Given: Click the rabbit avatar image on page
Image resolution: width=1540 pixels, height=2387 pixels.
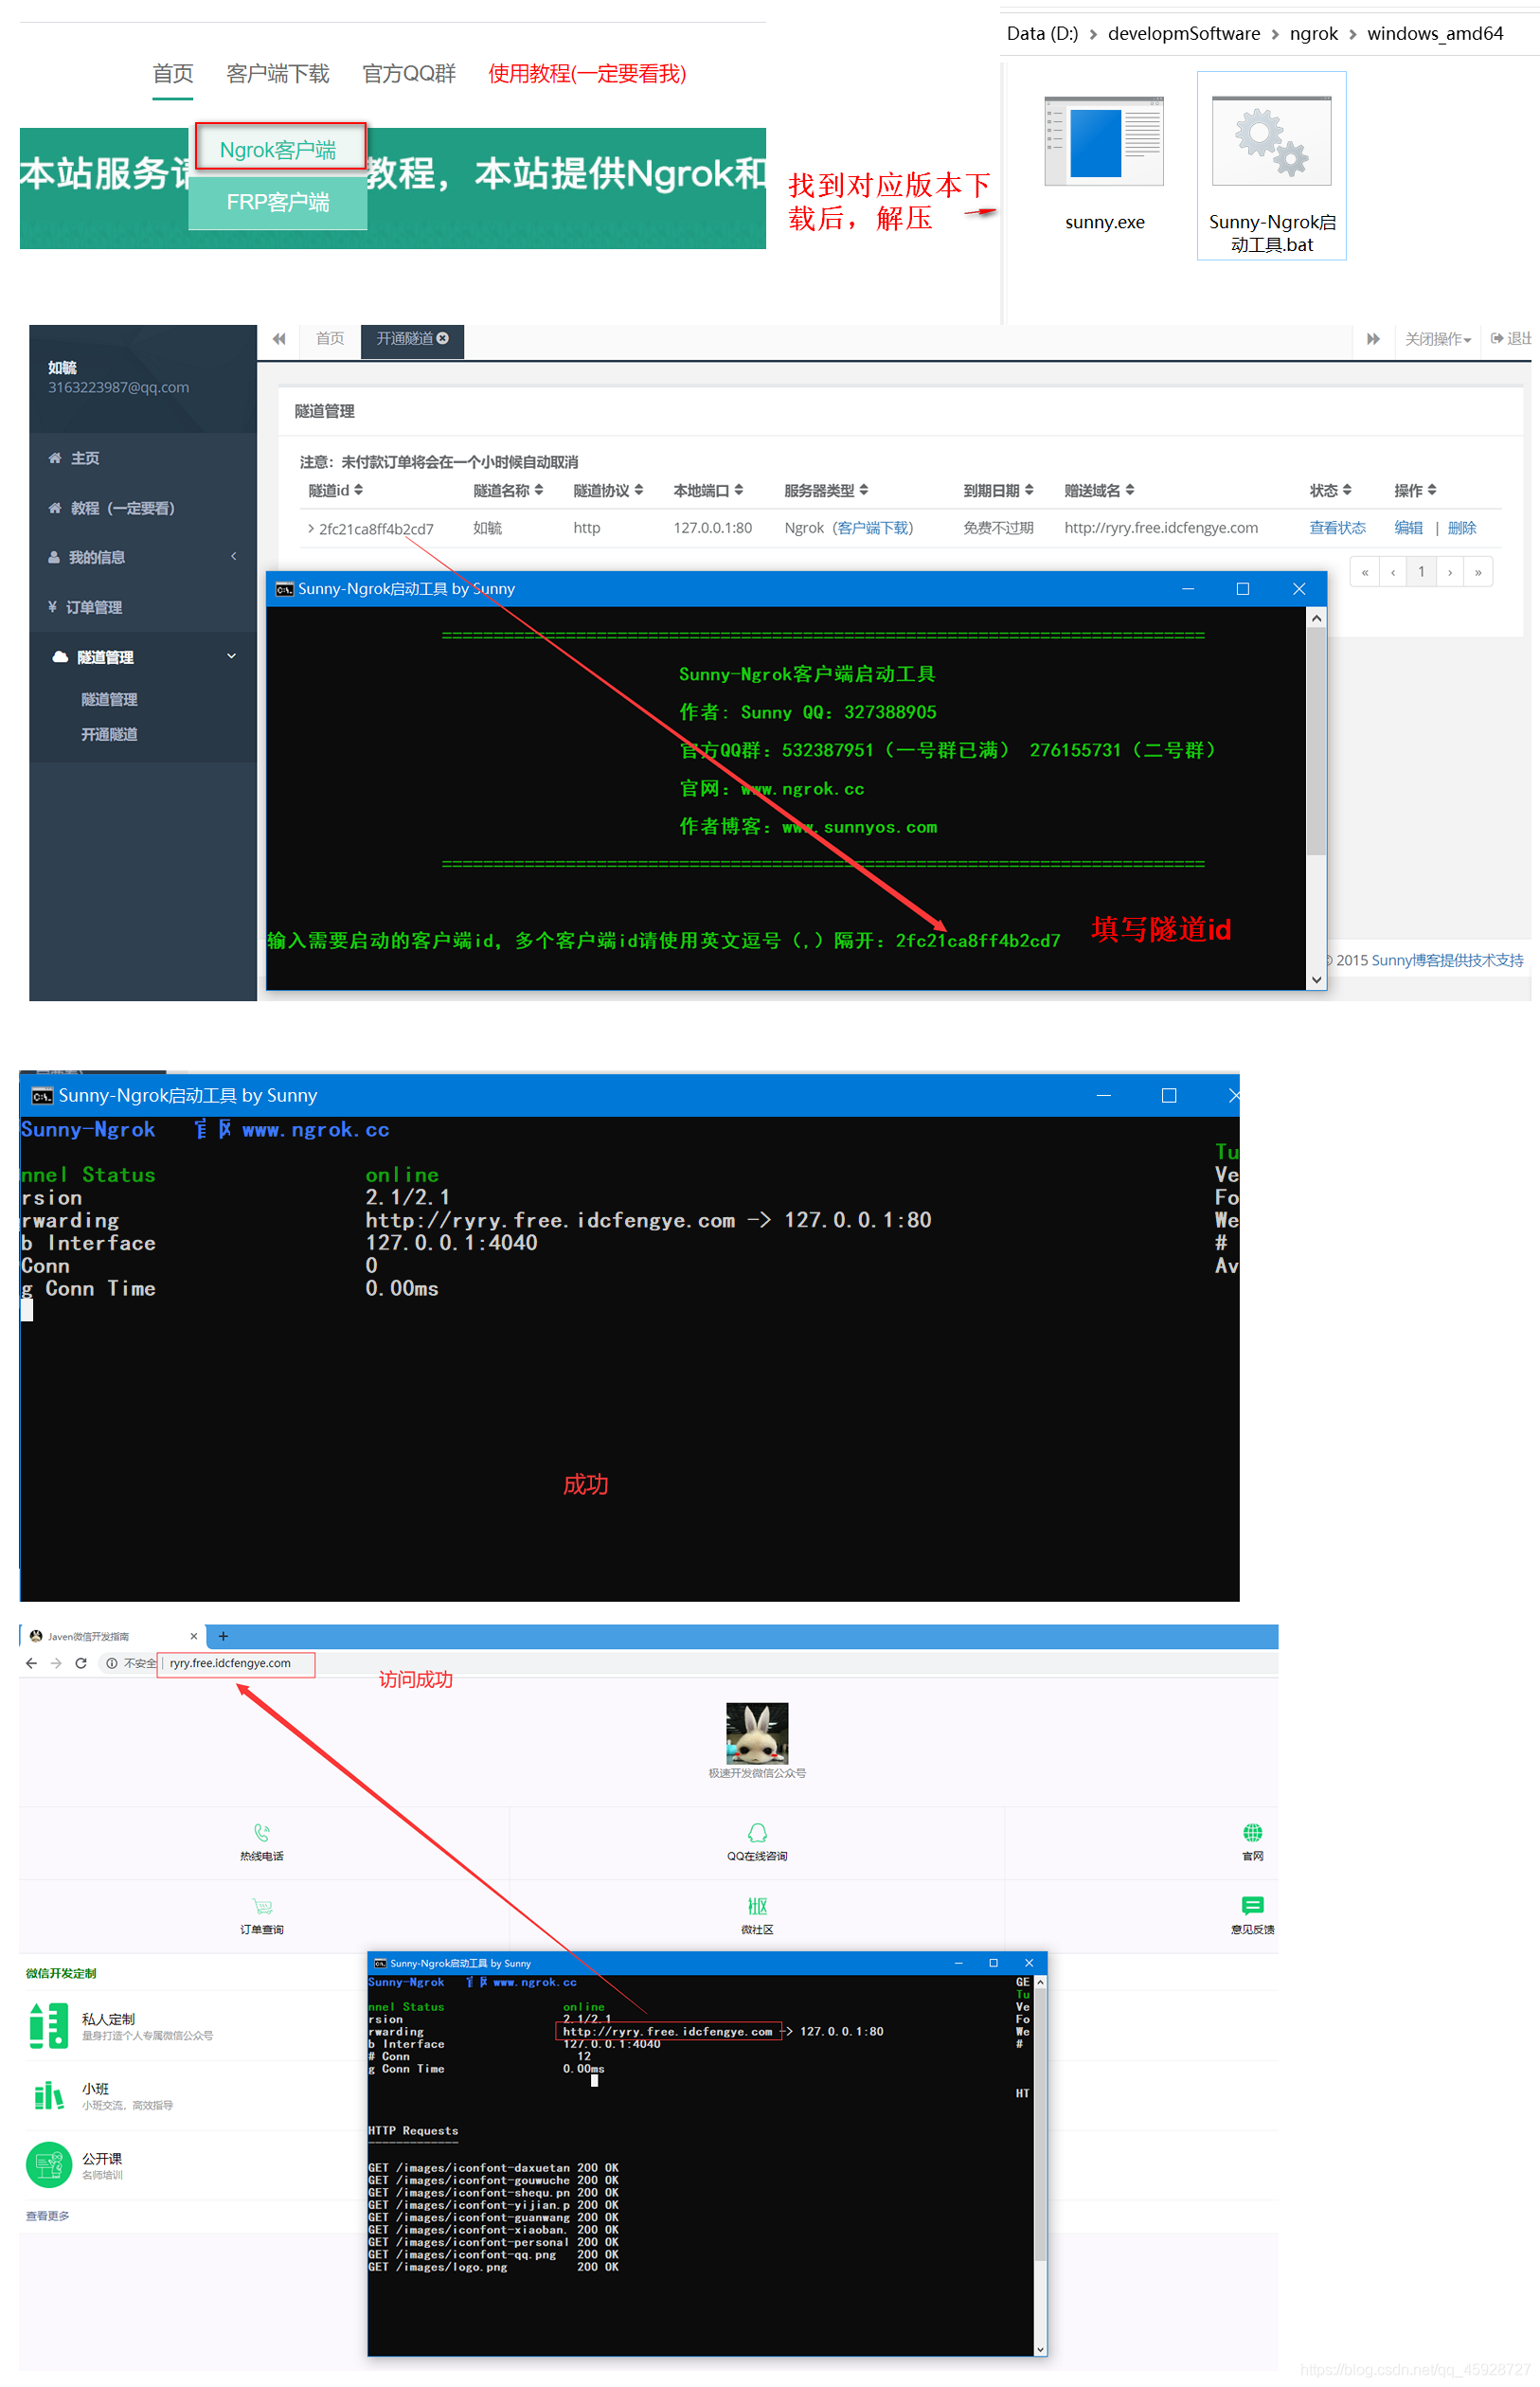Looking at the screenshot, I should (757, 1733).
